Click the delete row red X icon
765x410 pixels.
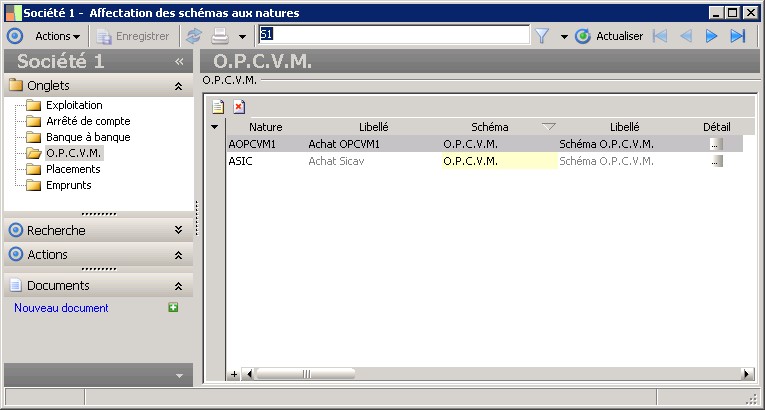[x=239, y=107]
